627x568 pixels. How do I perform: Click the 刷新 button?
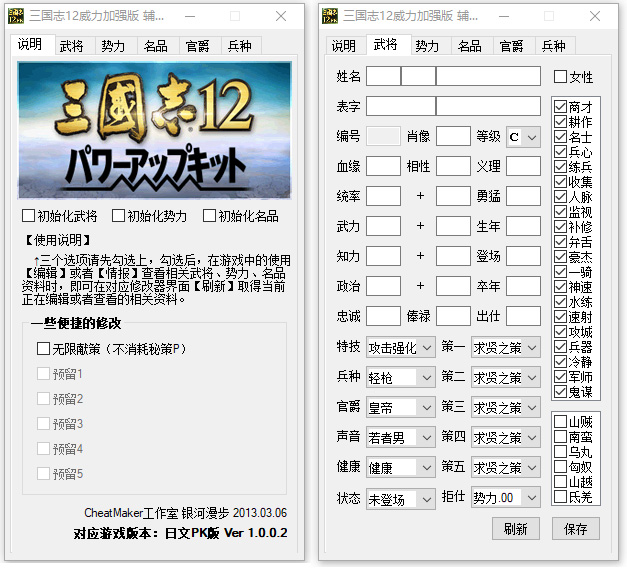pyautogui.click(x=516, y=528)
